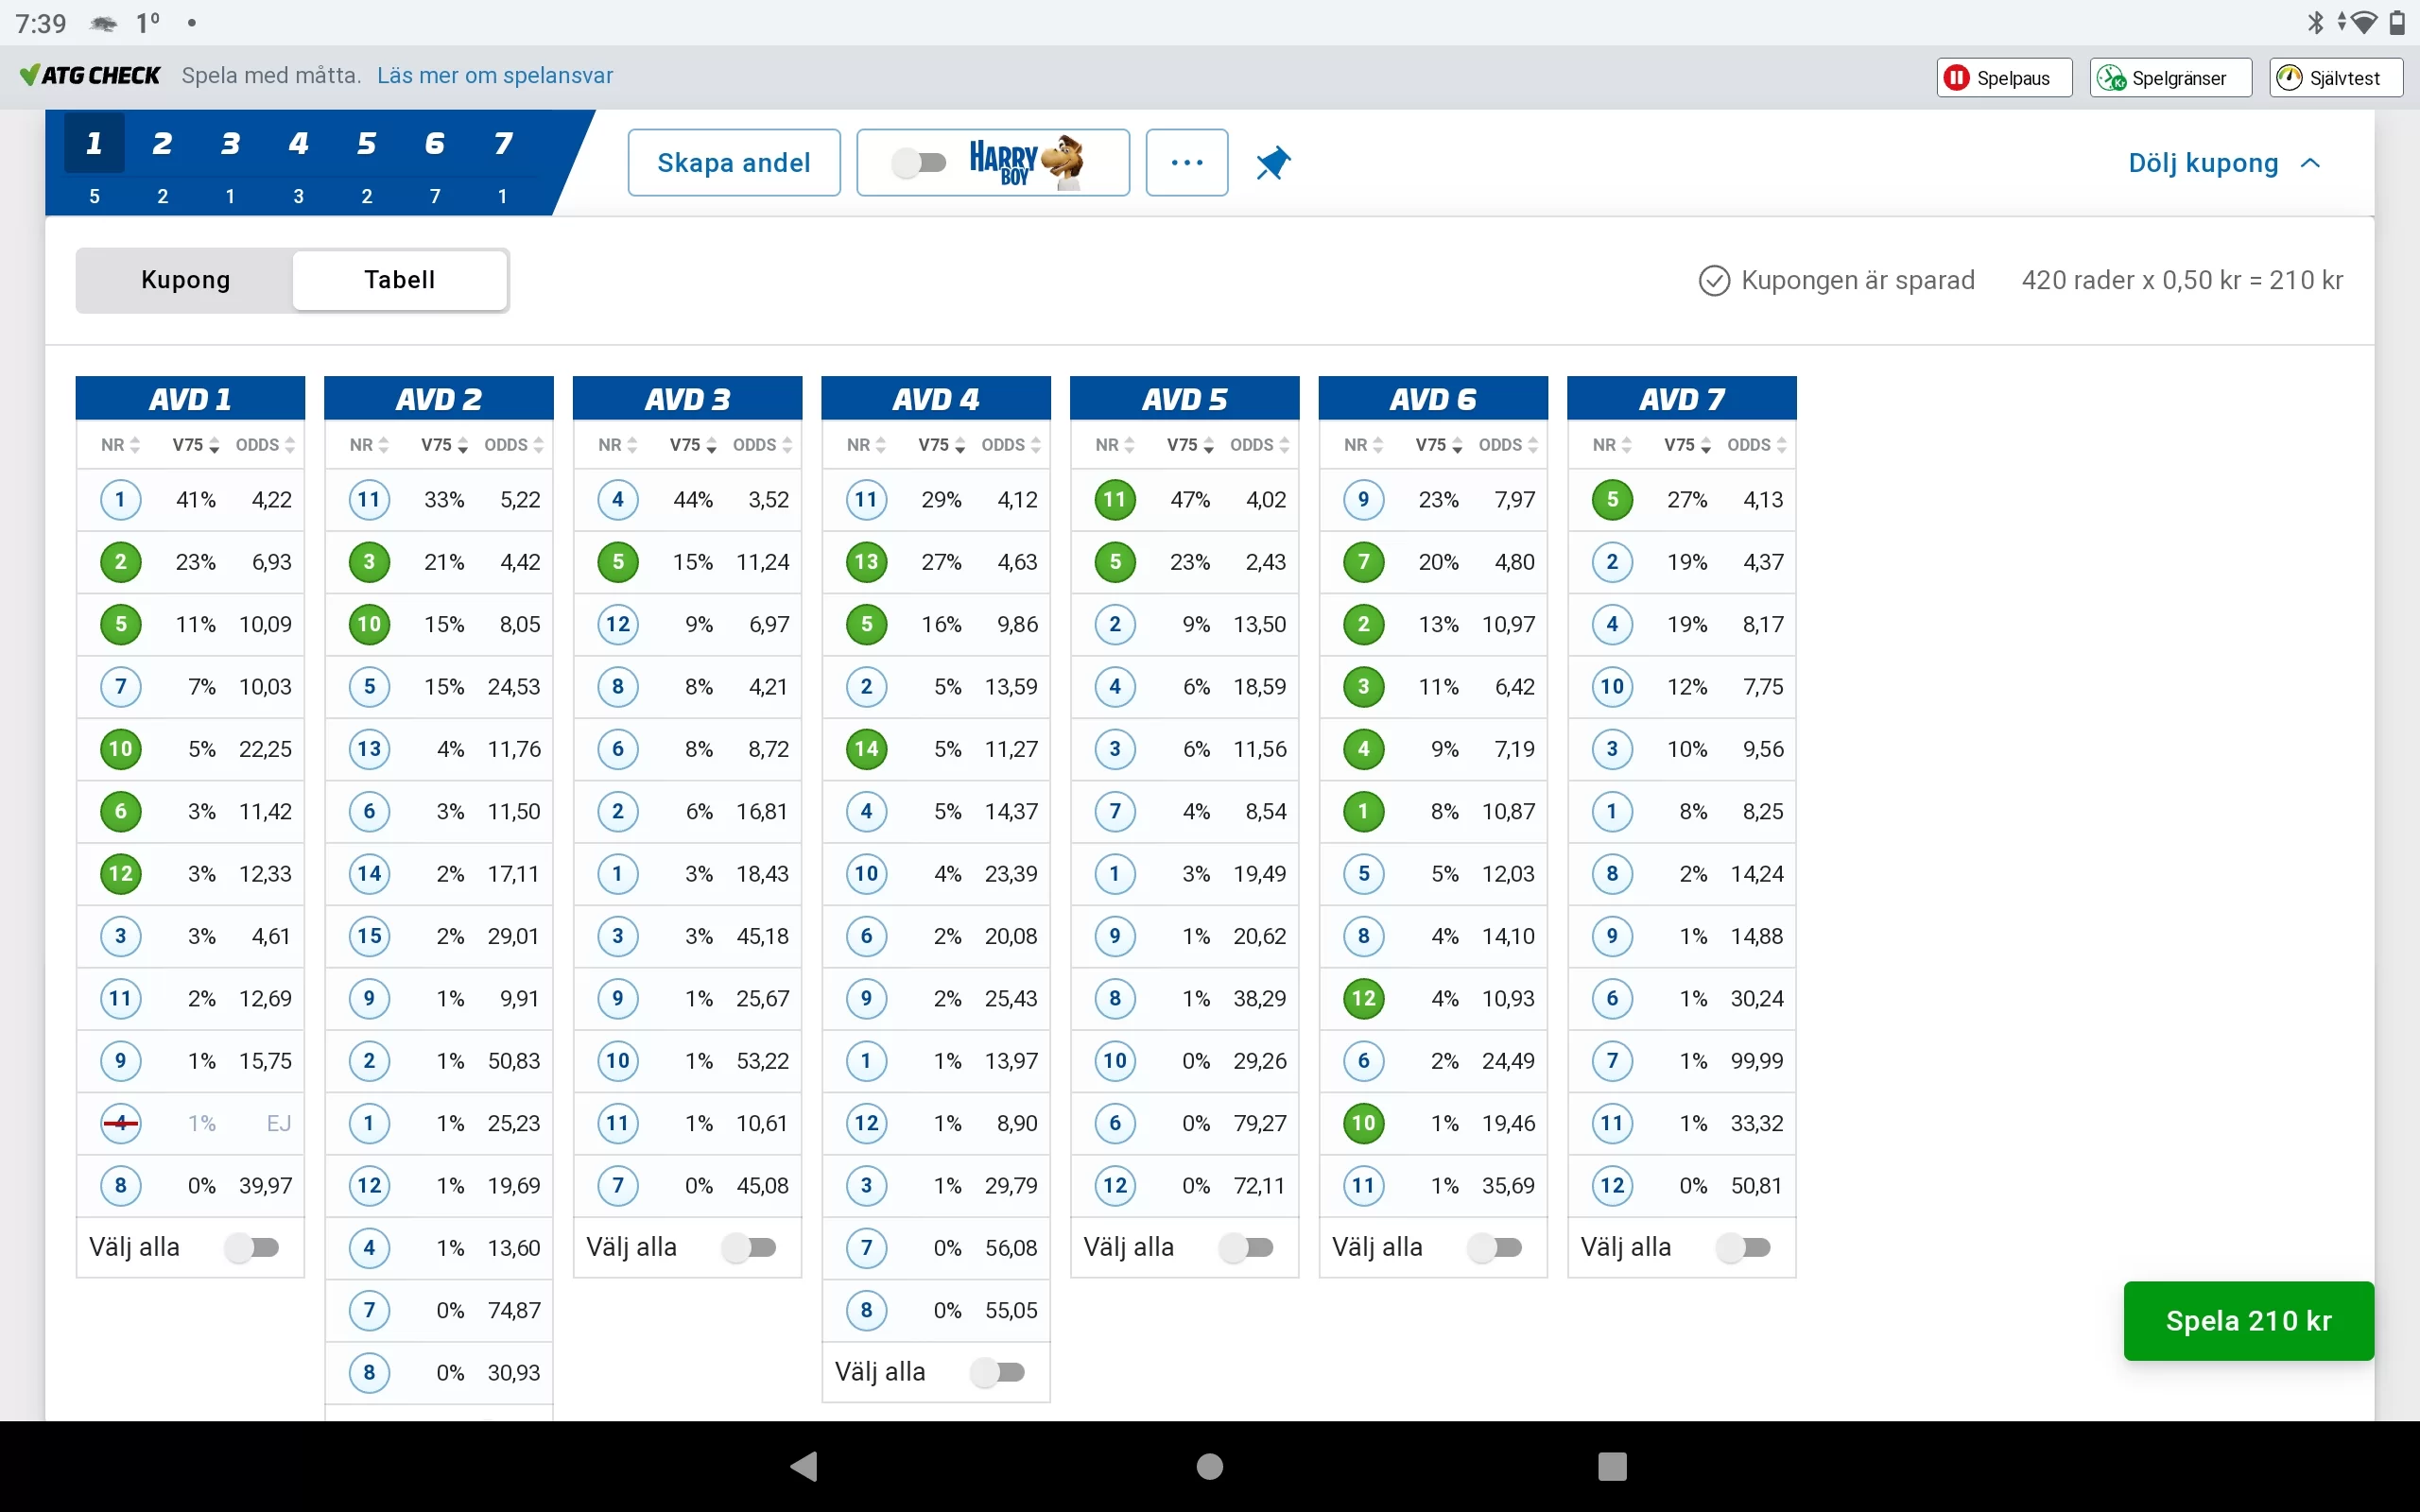Click the Skapa andel button

734,162
